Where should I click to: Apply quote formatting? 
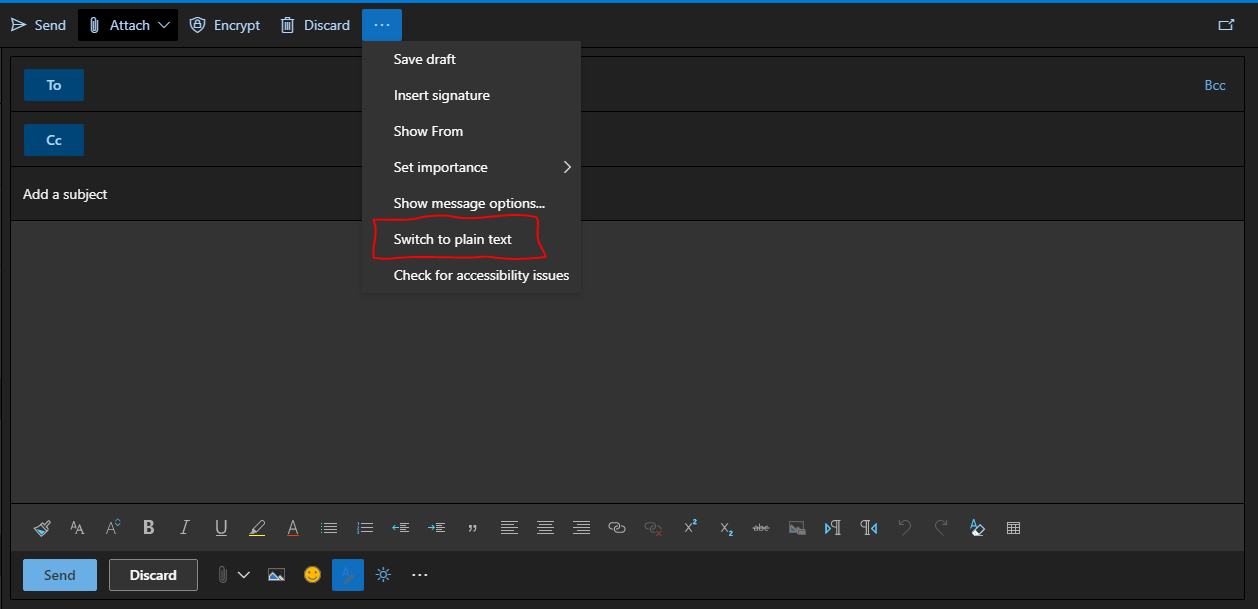473,528
